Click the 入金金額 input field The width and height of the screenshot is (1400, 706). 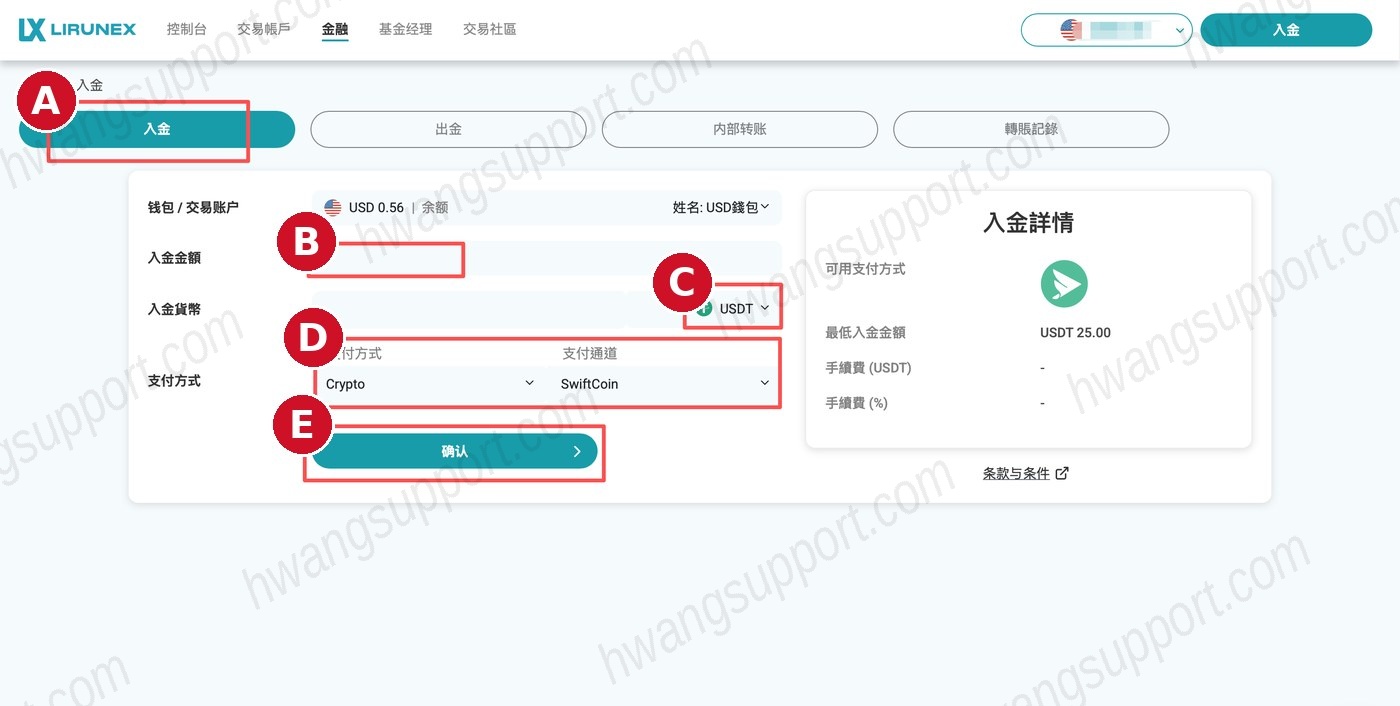pyautogui.click(x=547, y=259)
